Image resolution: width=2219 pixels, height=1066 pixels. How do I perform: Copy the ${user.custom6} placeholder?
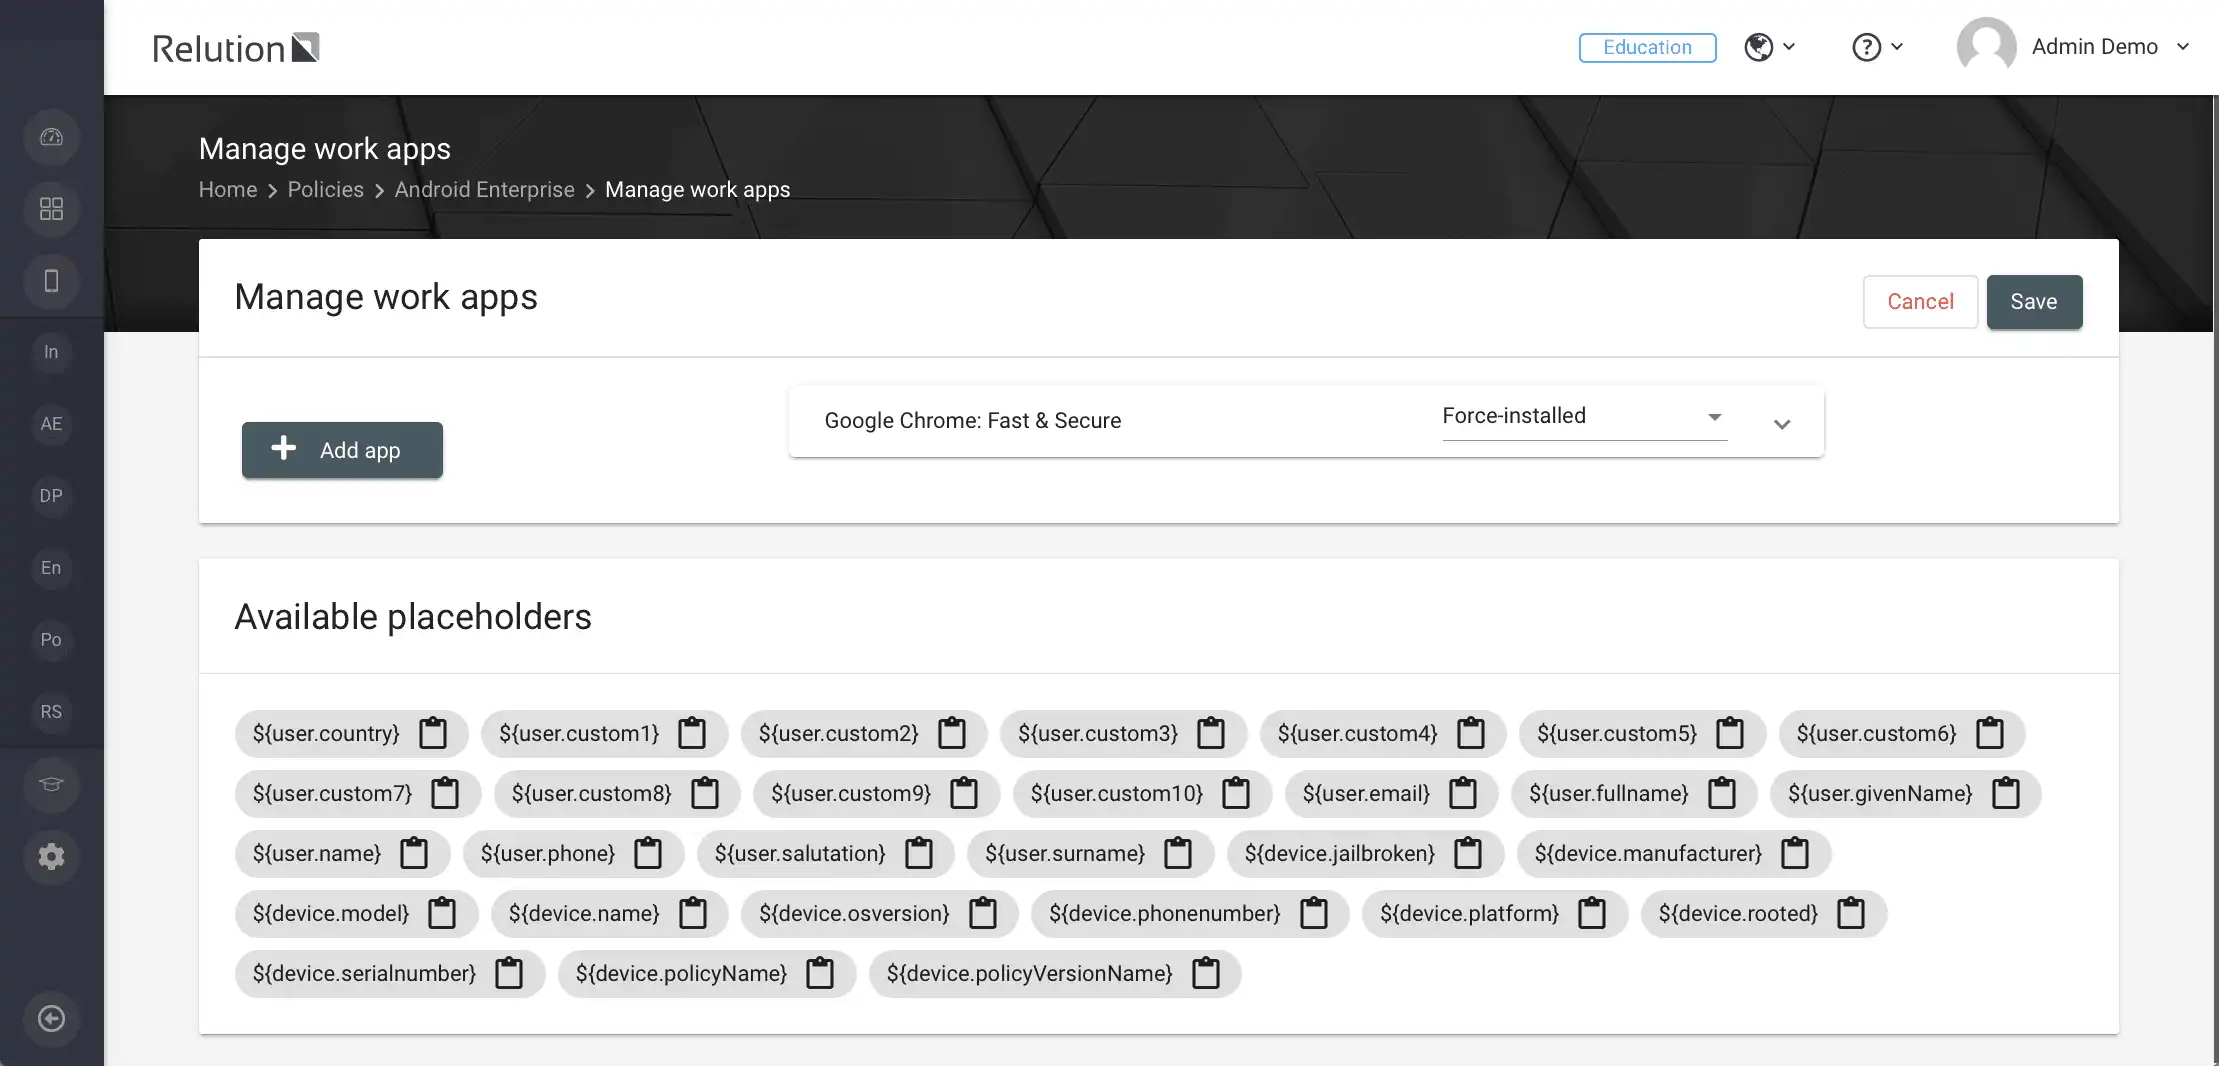pyautogui.click(x=1990, y=733)
